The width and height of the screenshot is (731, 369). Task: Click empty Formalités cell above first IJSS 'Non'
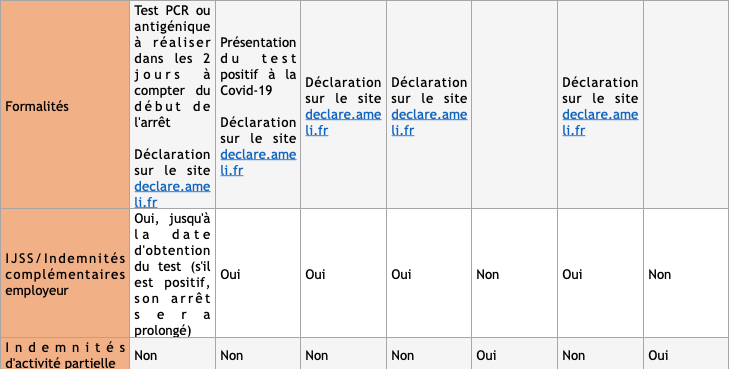514,105
